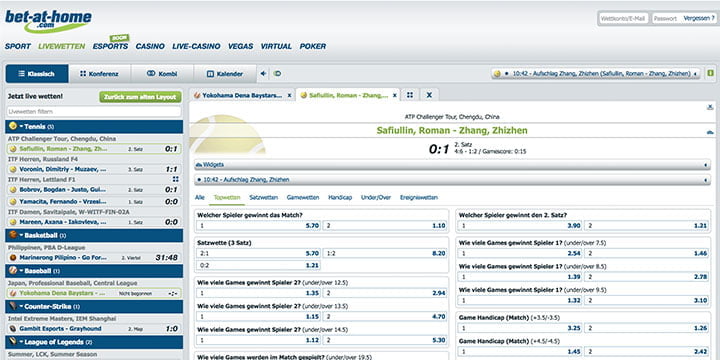Select Game Handicap +3.5 odds 3.25

pos(520,328)
